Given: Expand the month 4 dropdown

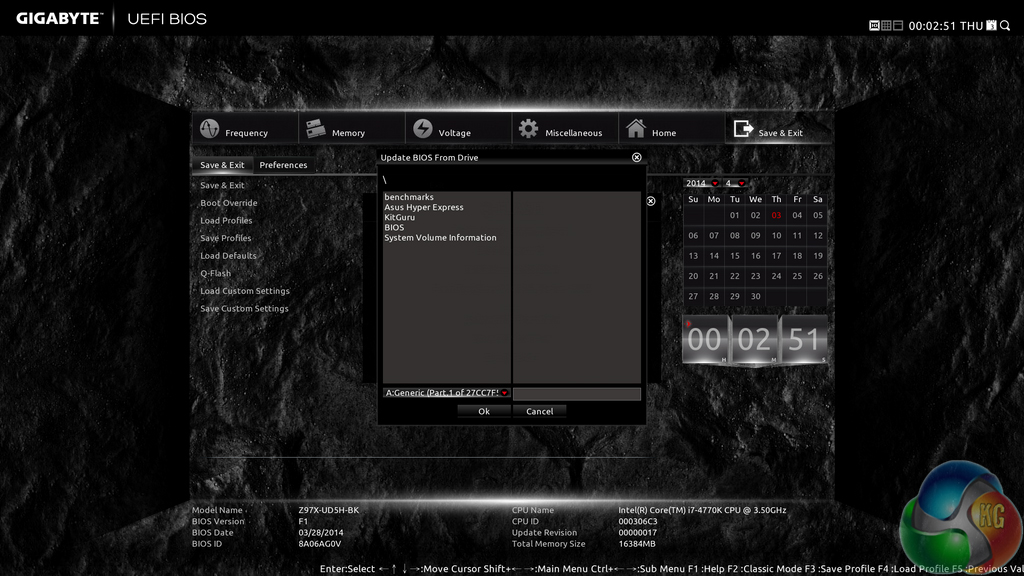Looking at the screenshot, I should coord(735,183).
